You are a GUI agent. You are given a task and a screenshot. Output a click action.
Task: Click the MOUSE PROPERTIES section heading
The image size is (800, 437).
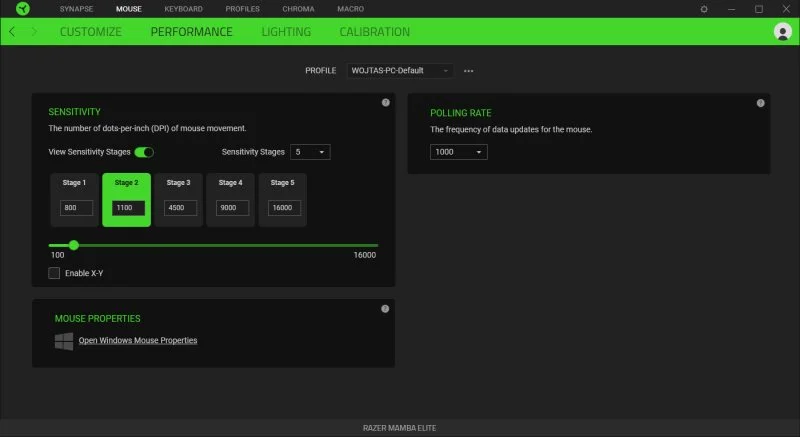coord(97,319)
